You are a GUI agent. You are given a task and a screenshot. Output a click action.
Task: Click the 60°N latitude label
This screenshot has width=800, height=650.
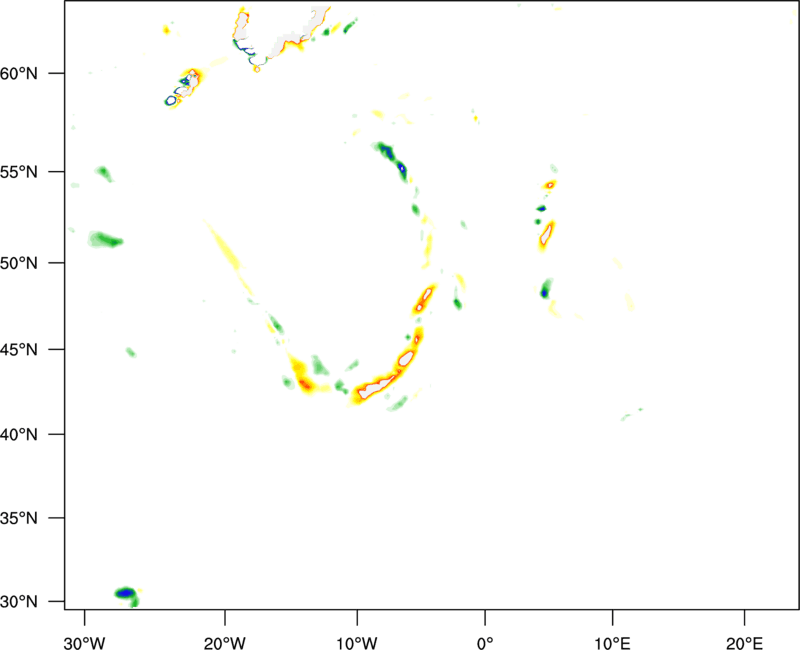pos(19,73)
